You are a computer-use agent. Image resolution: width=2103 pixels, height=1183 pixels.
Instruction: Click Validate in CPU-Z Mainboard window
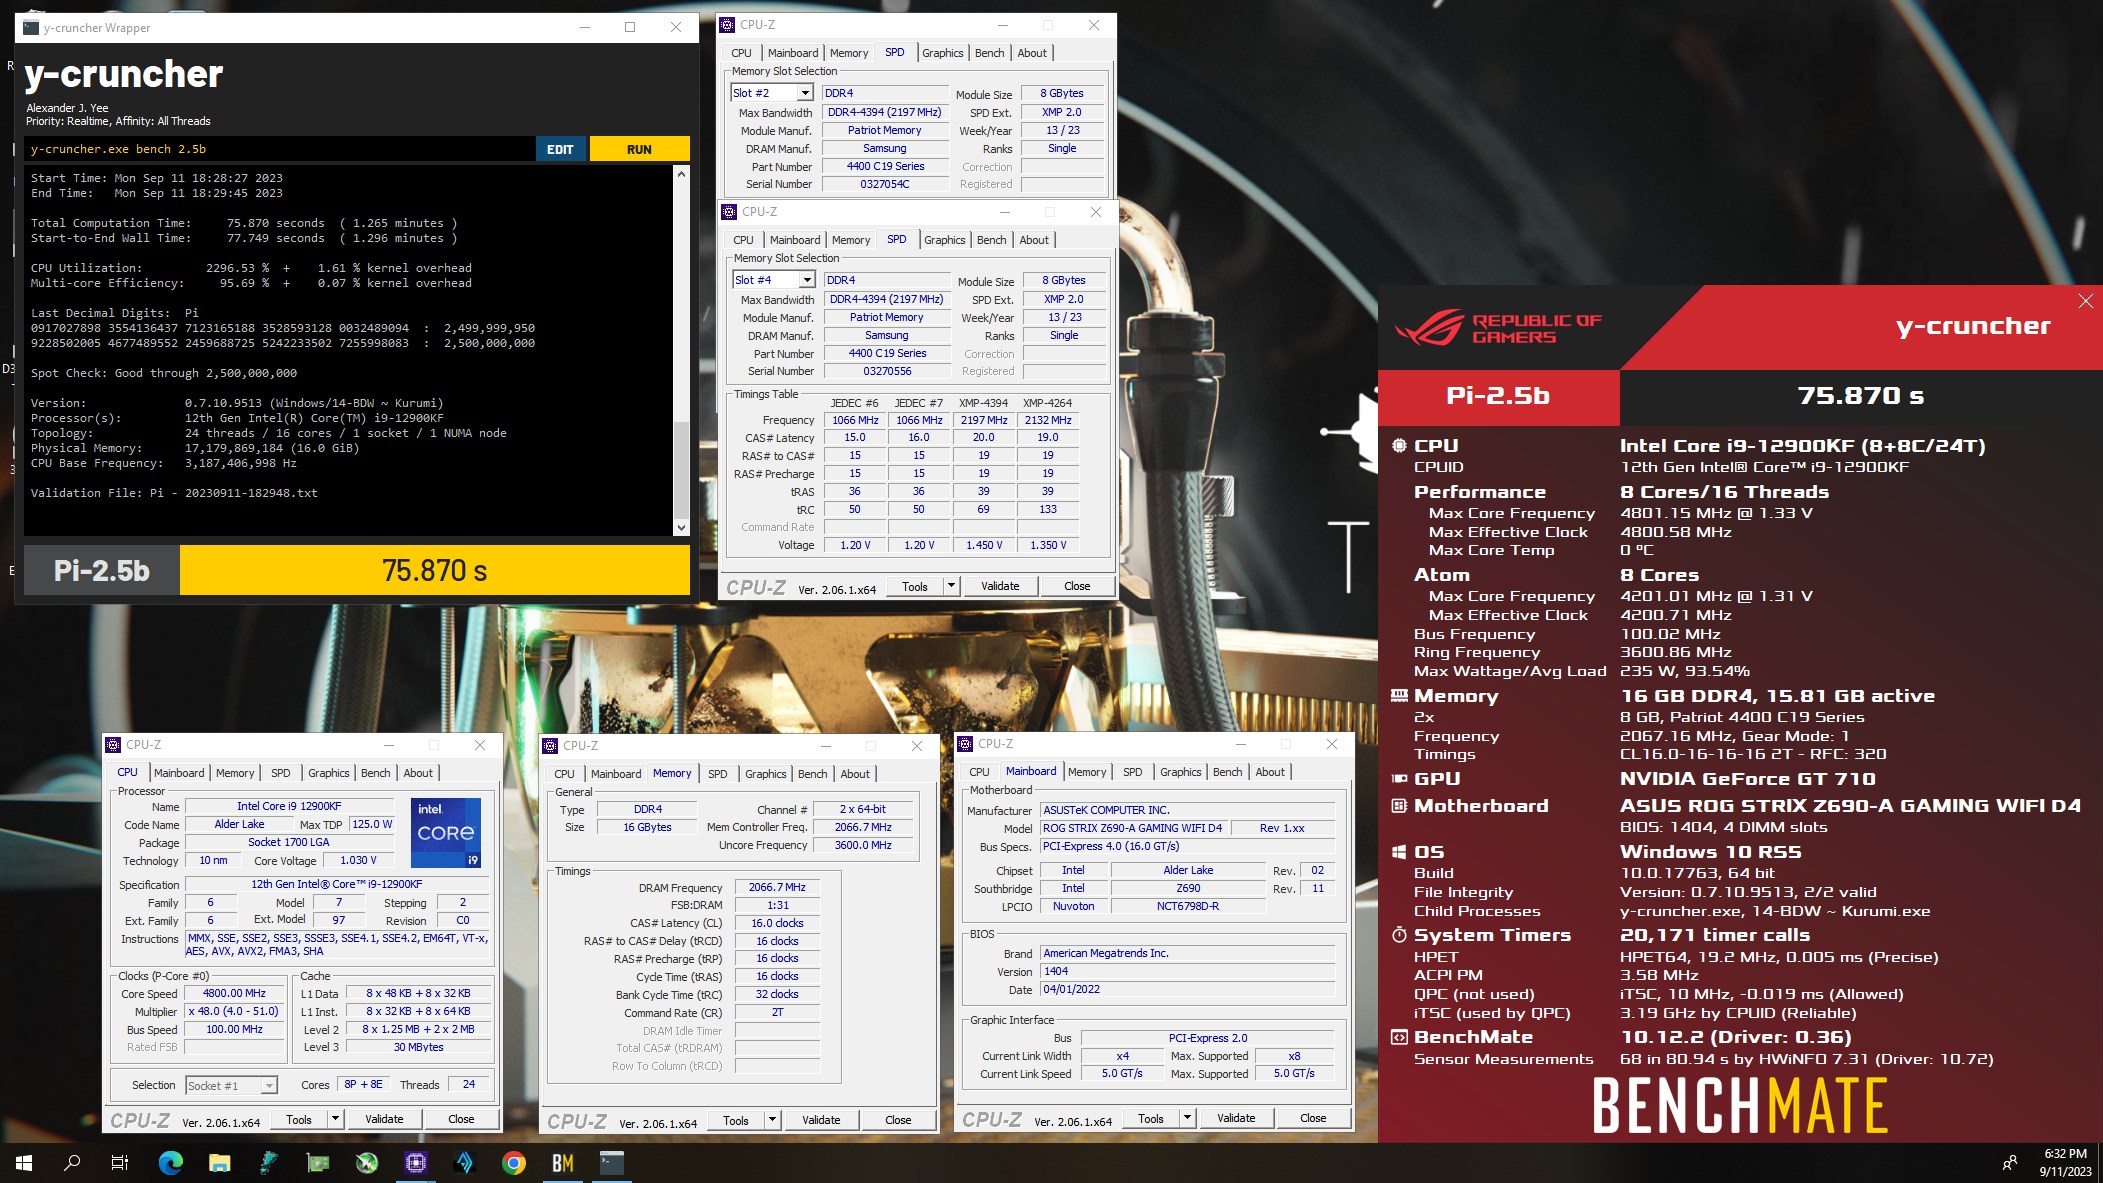[x=1236, y=1118]
